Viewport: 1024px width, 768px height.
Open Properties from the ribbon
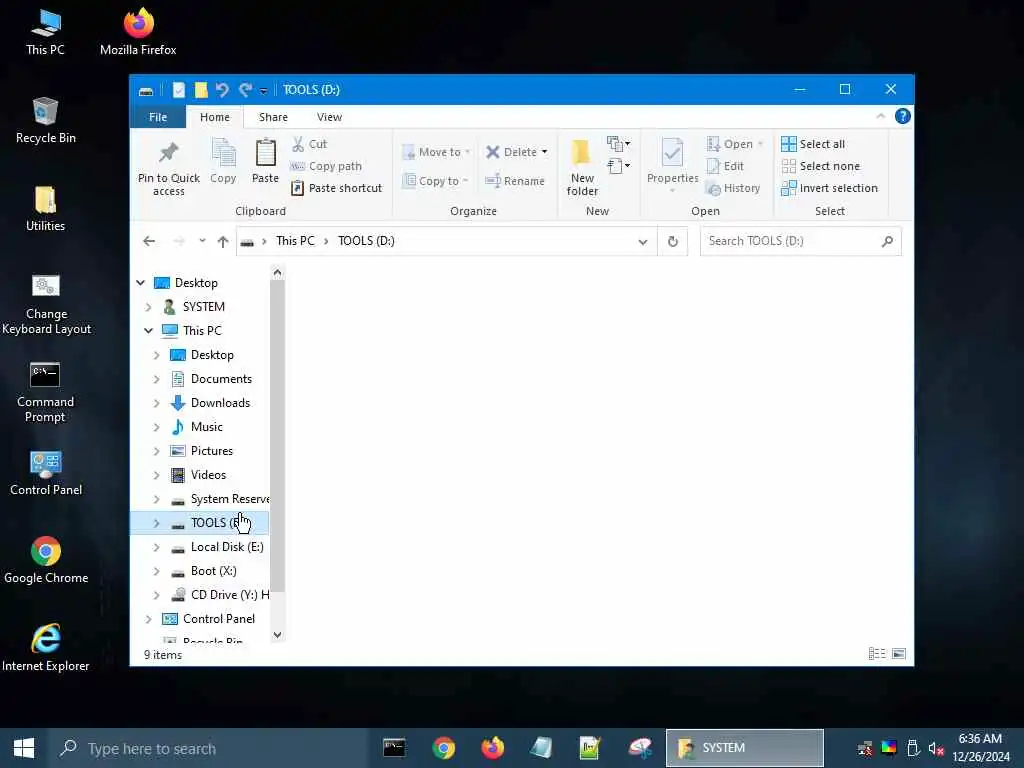[x=672, y=163]
